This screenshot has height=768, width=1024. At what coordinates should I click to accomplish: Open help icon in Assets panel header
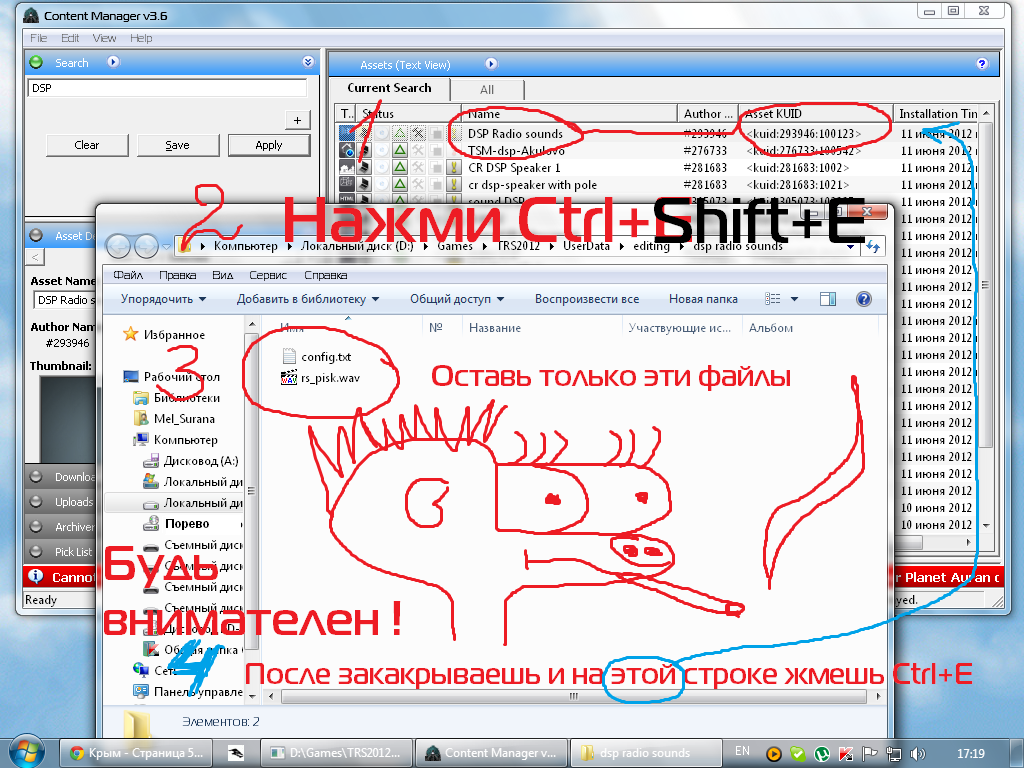tap(982, 64)
